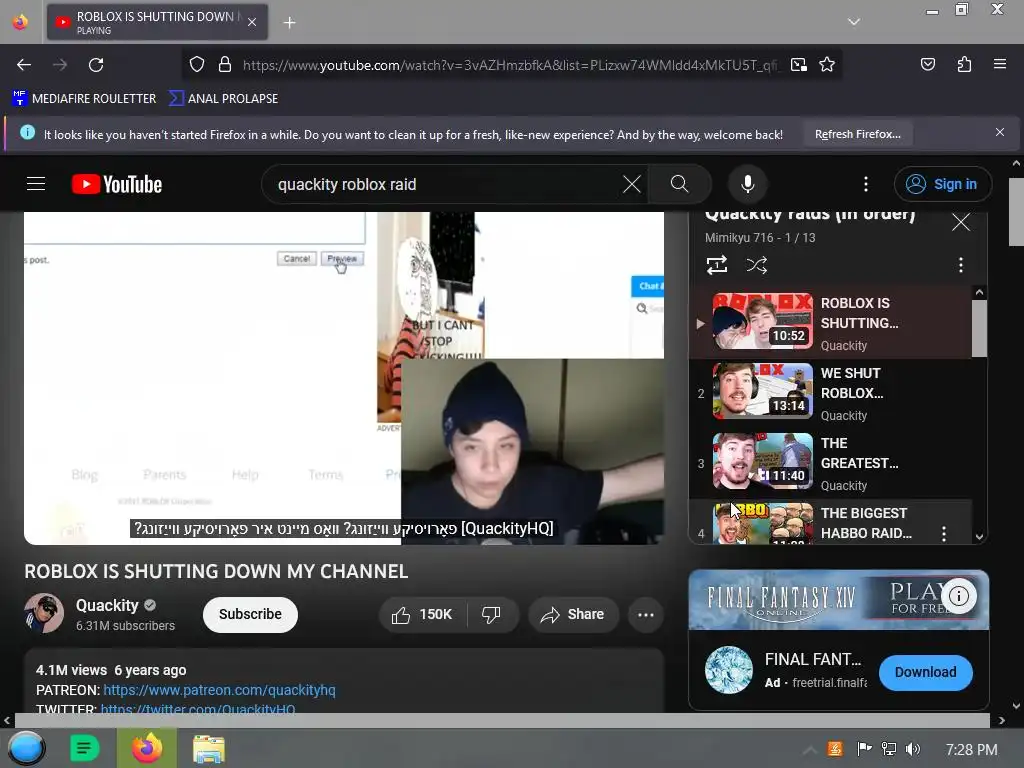Open File Explorer from taskbar
This screenshot has height=768, width=1024.
[x=209, y=749]
